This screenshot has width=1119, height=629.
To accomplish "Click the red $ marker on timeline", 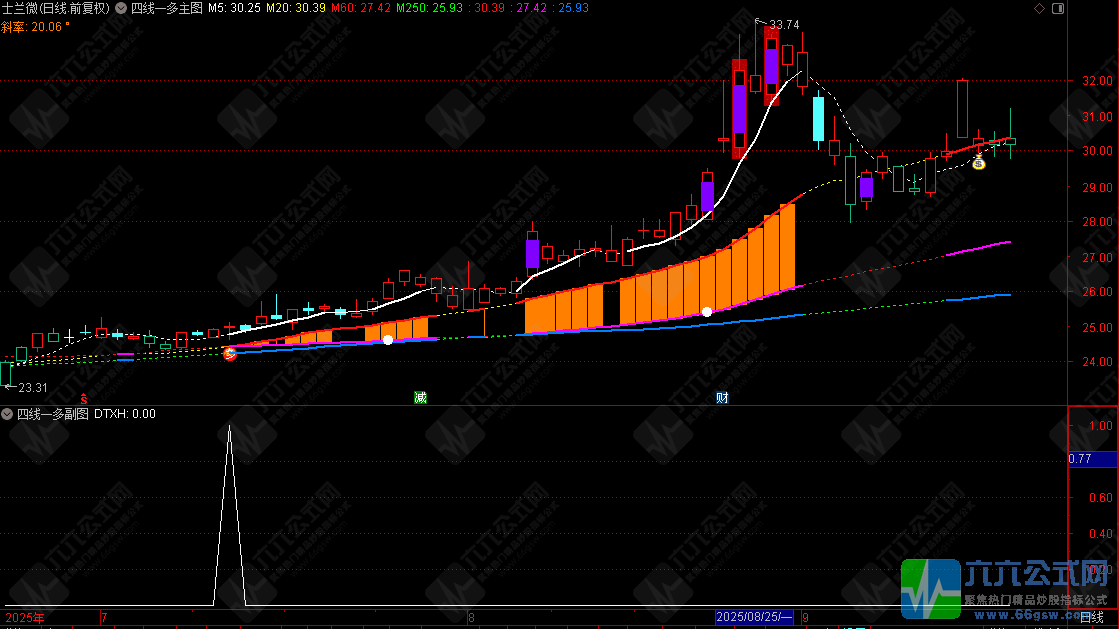I will pyautogui.click(x=83, y=399).
